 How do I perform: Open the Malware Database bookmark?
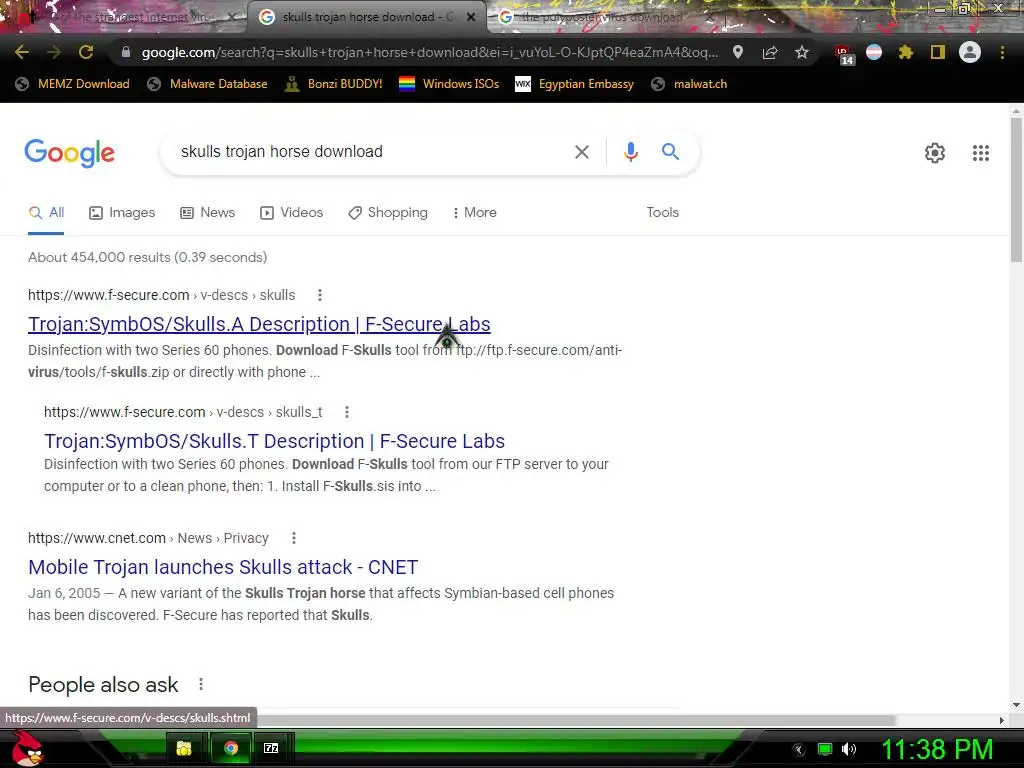[208, 84]
